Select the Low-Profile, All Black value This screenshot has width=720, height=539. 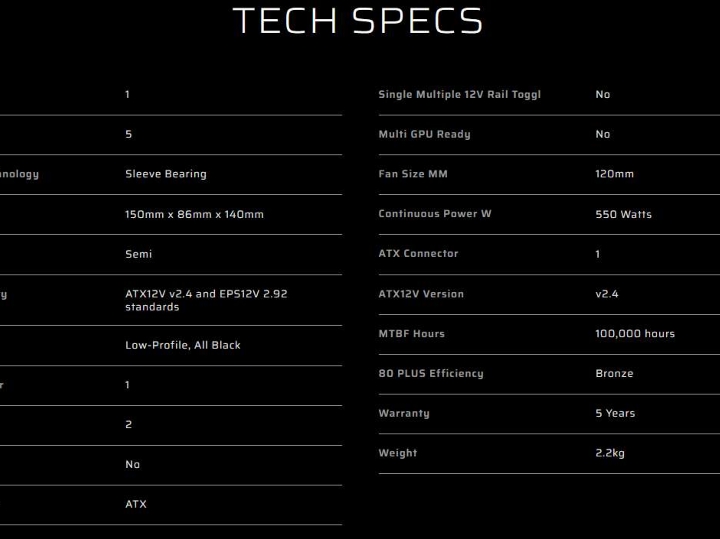click(x=183, y=345)
